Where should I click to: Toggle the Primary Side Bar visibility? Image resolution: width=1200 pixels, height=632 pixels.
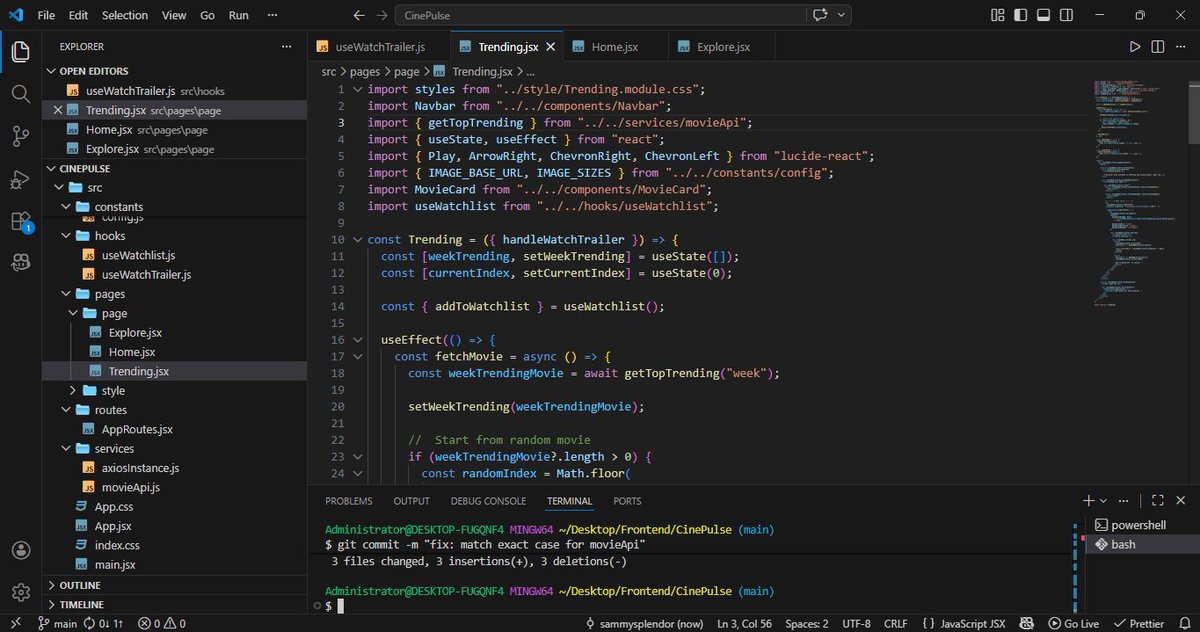(x=1021, y=15)
